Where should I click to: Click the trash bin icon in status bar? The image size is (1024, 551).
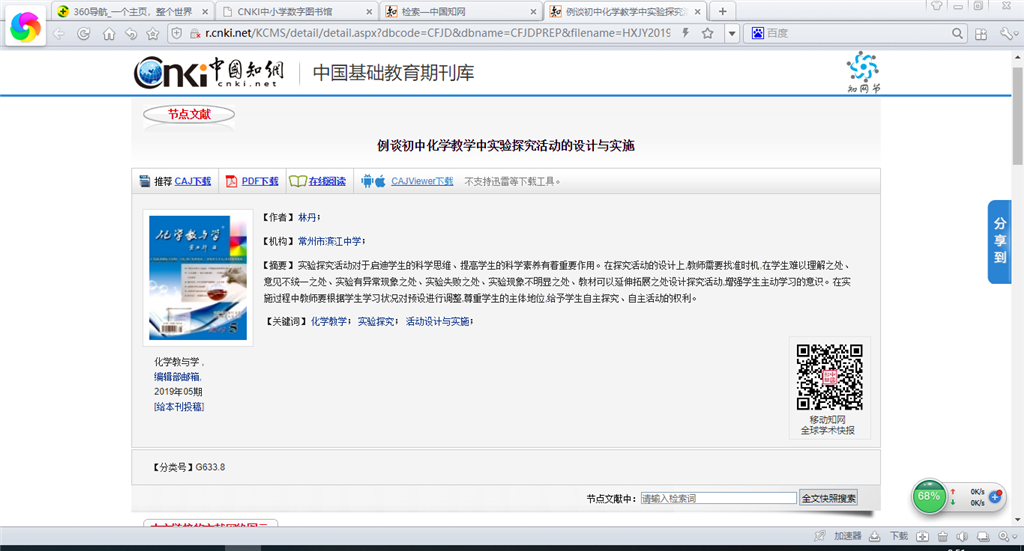[x=942, y=537]
